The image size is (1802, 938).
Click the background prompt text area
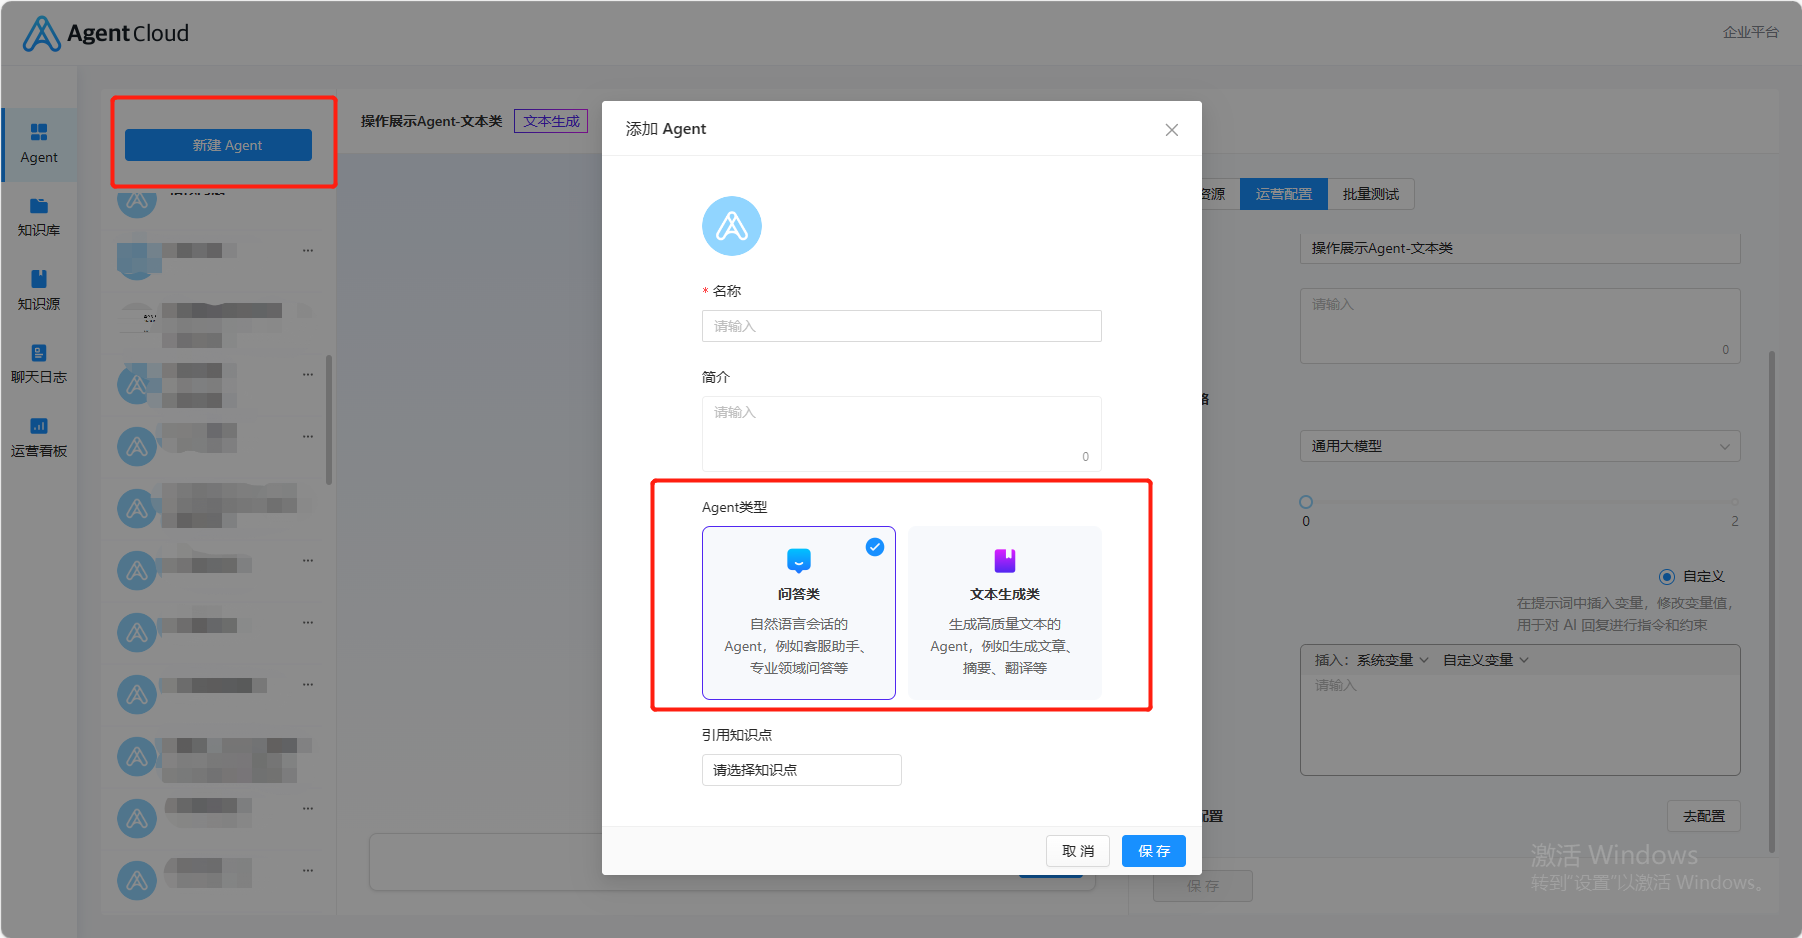coord(1520,723)
